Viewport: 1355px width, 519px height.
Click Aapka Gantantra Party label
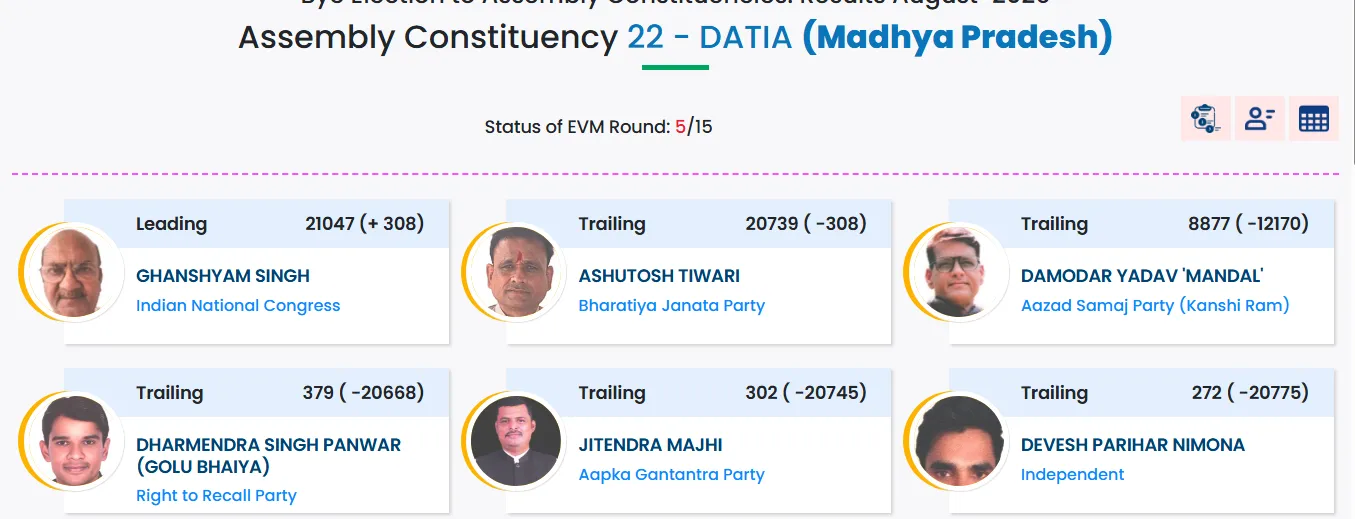point(671,475)
